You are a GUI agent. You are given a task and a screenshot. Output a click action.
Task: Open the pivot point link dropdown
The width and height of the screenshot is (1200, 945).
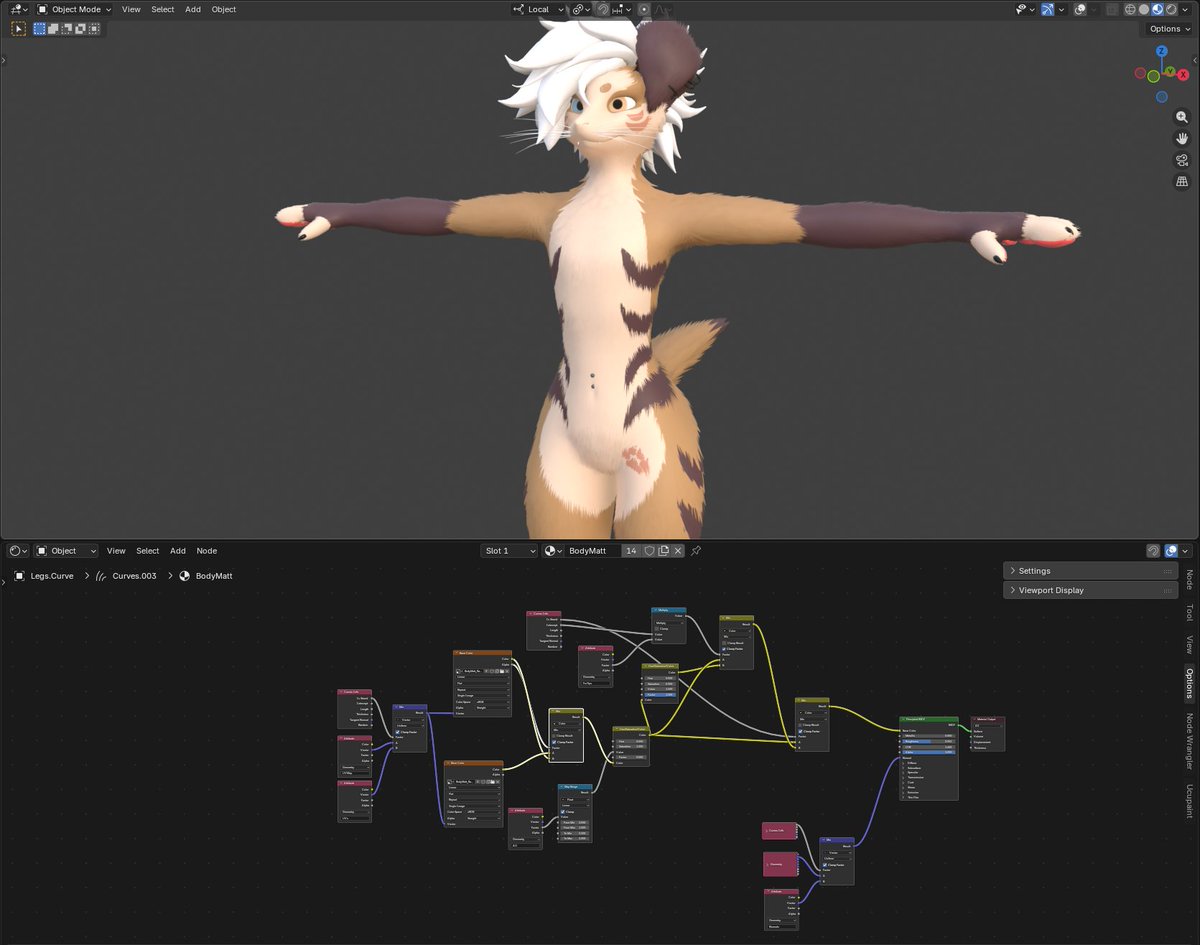(x=581, y=9)
